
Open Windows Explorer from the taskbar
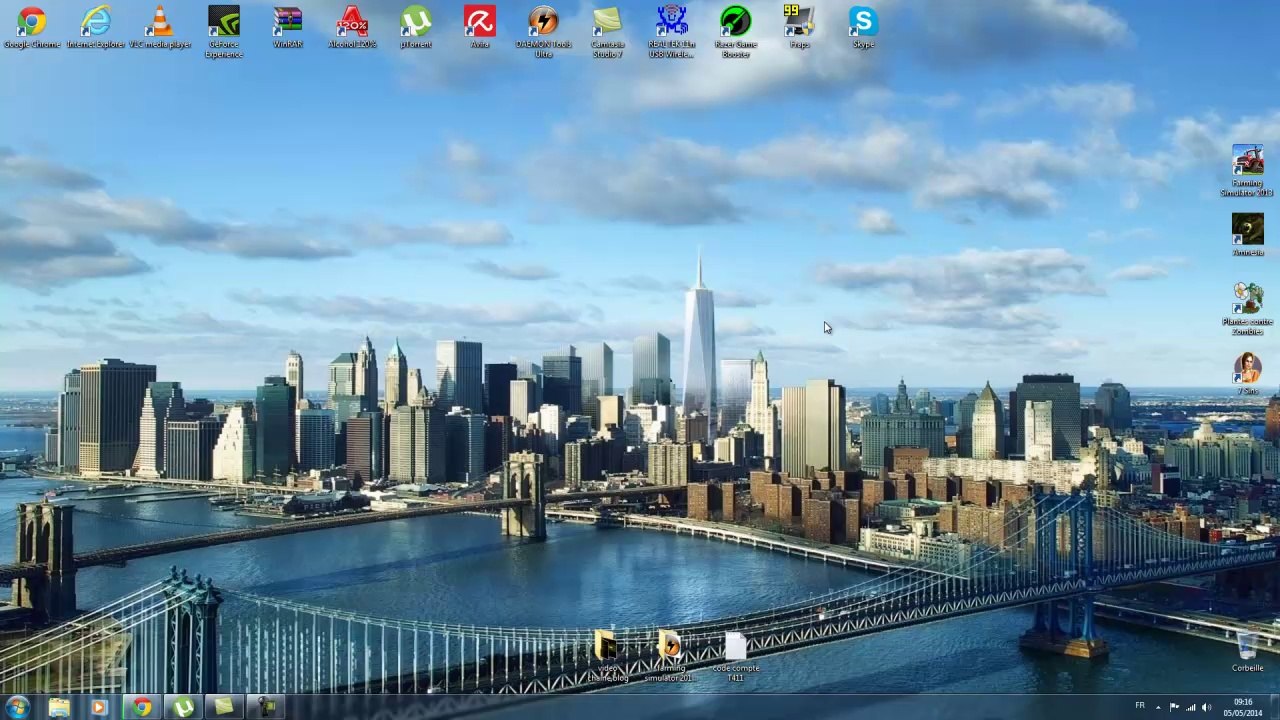click(59, 708)
